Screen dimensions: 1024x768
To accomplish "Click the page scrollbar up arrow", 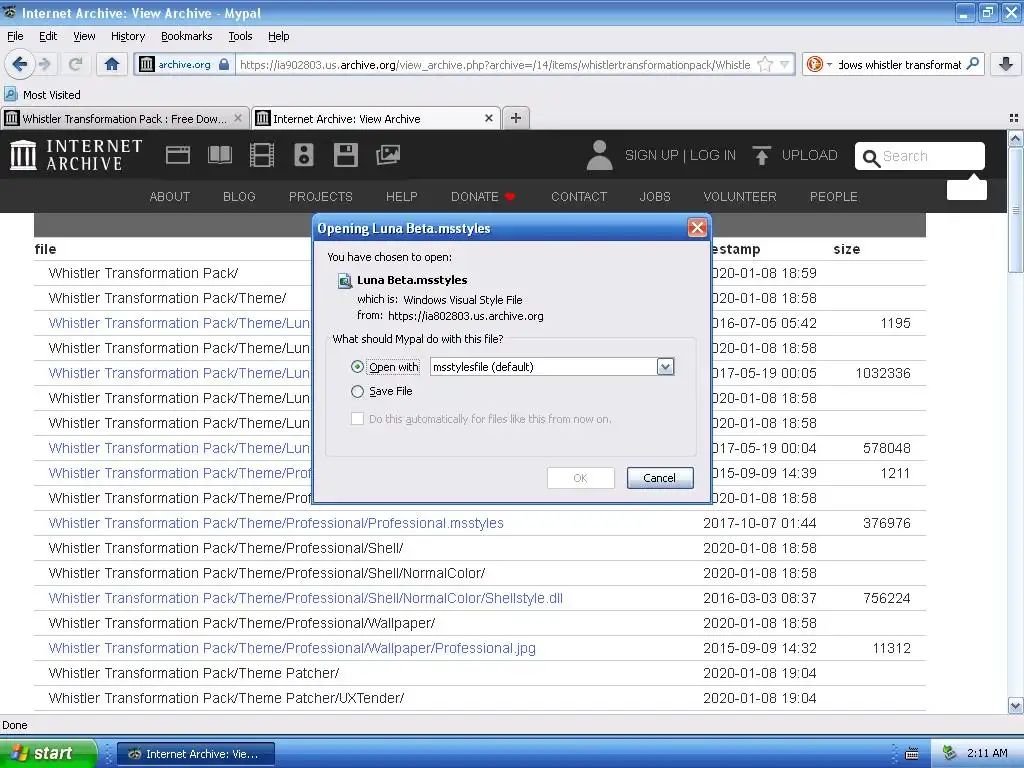I will tap(1015, 138).
